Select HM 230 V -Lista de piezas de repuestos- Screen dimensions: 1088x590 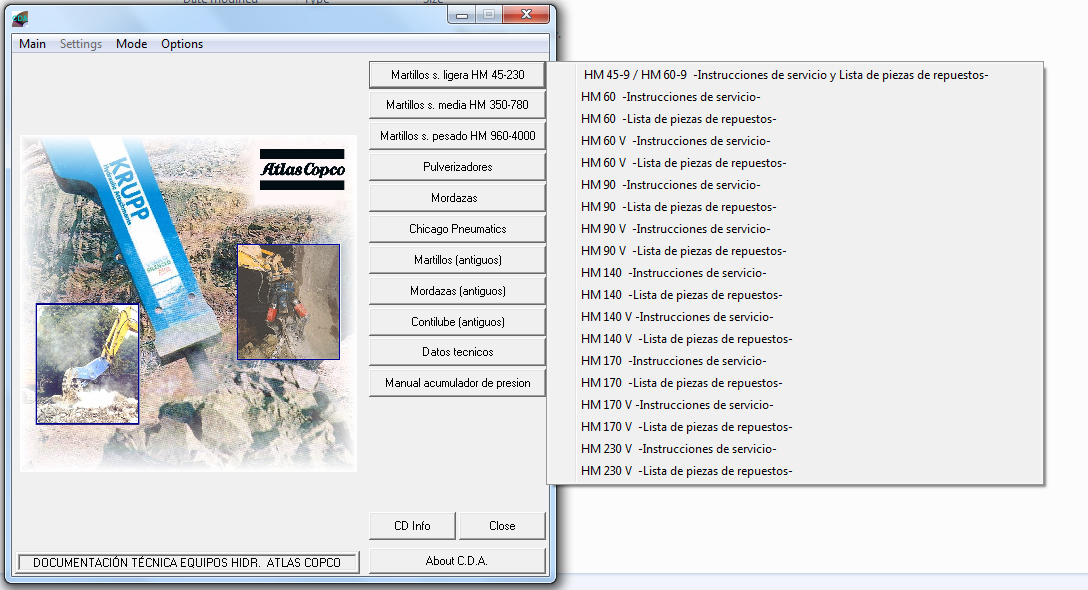point(795,471)
